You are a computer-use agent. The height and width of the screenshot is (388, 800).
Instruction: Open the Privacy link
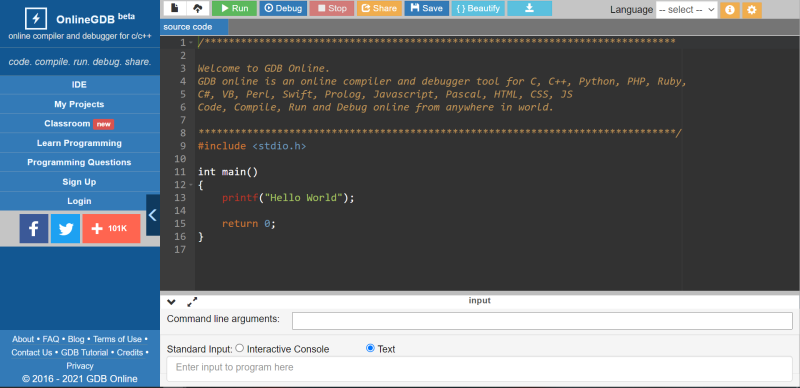coord(80,366)
